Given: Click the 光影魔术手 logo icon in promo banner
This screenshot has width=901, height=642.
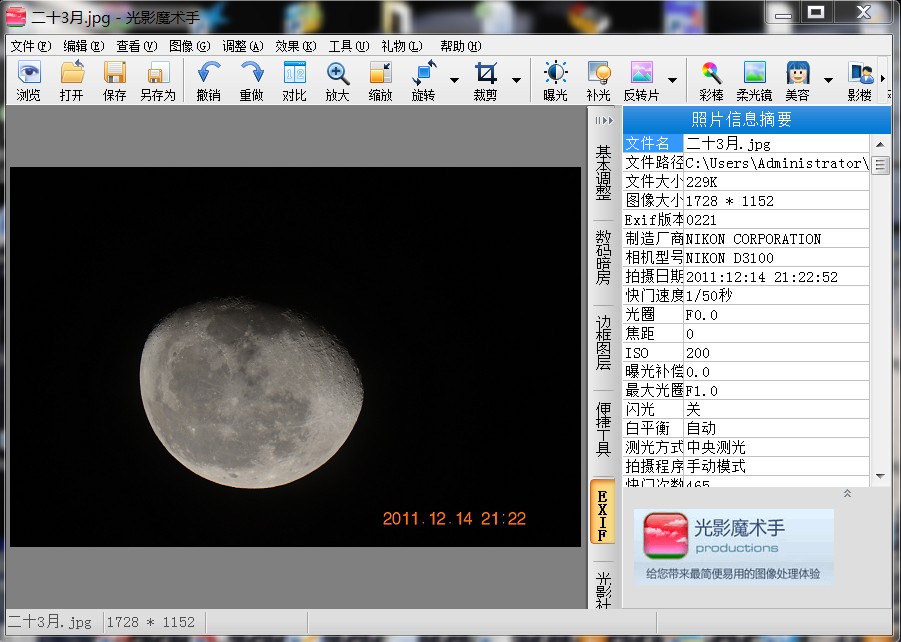Looking at the screenshot, I should click(x=665, y=536).
